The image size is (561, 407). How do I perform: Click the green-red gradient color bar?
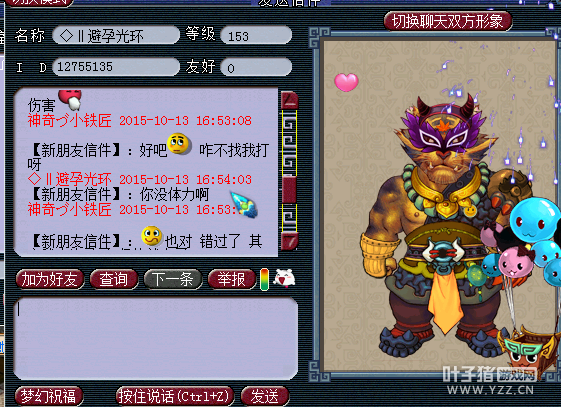pos(264,279)
